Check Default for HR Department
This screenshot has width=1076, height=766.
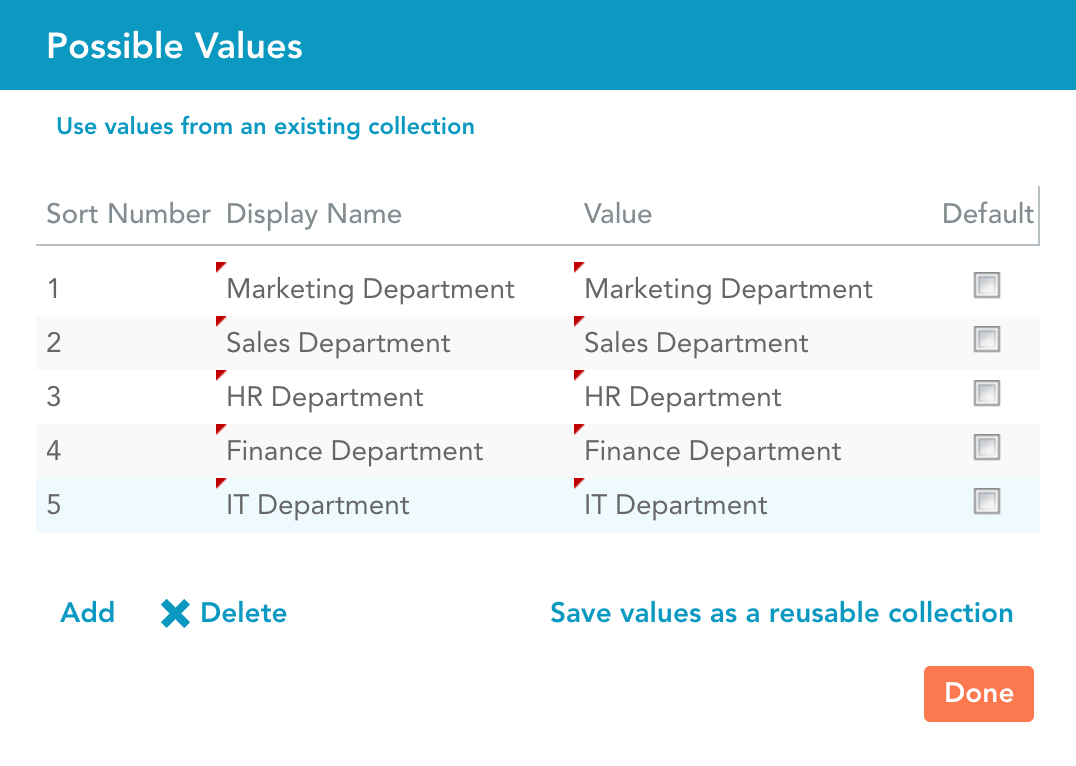(987, 393)
